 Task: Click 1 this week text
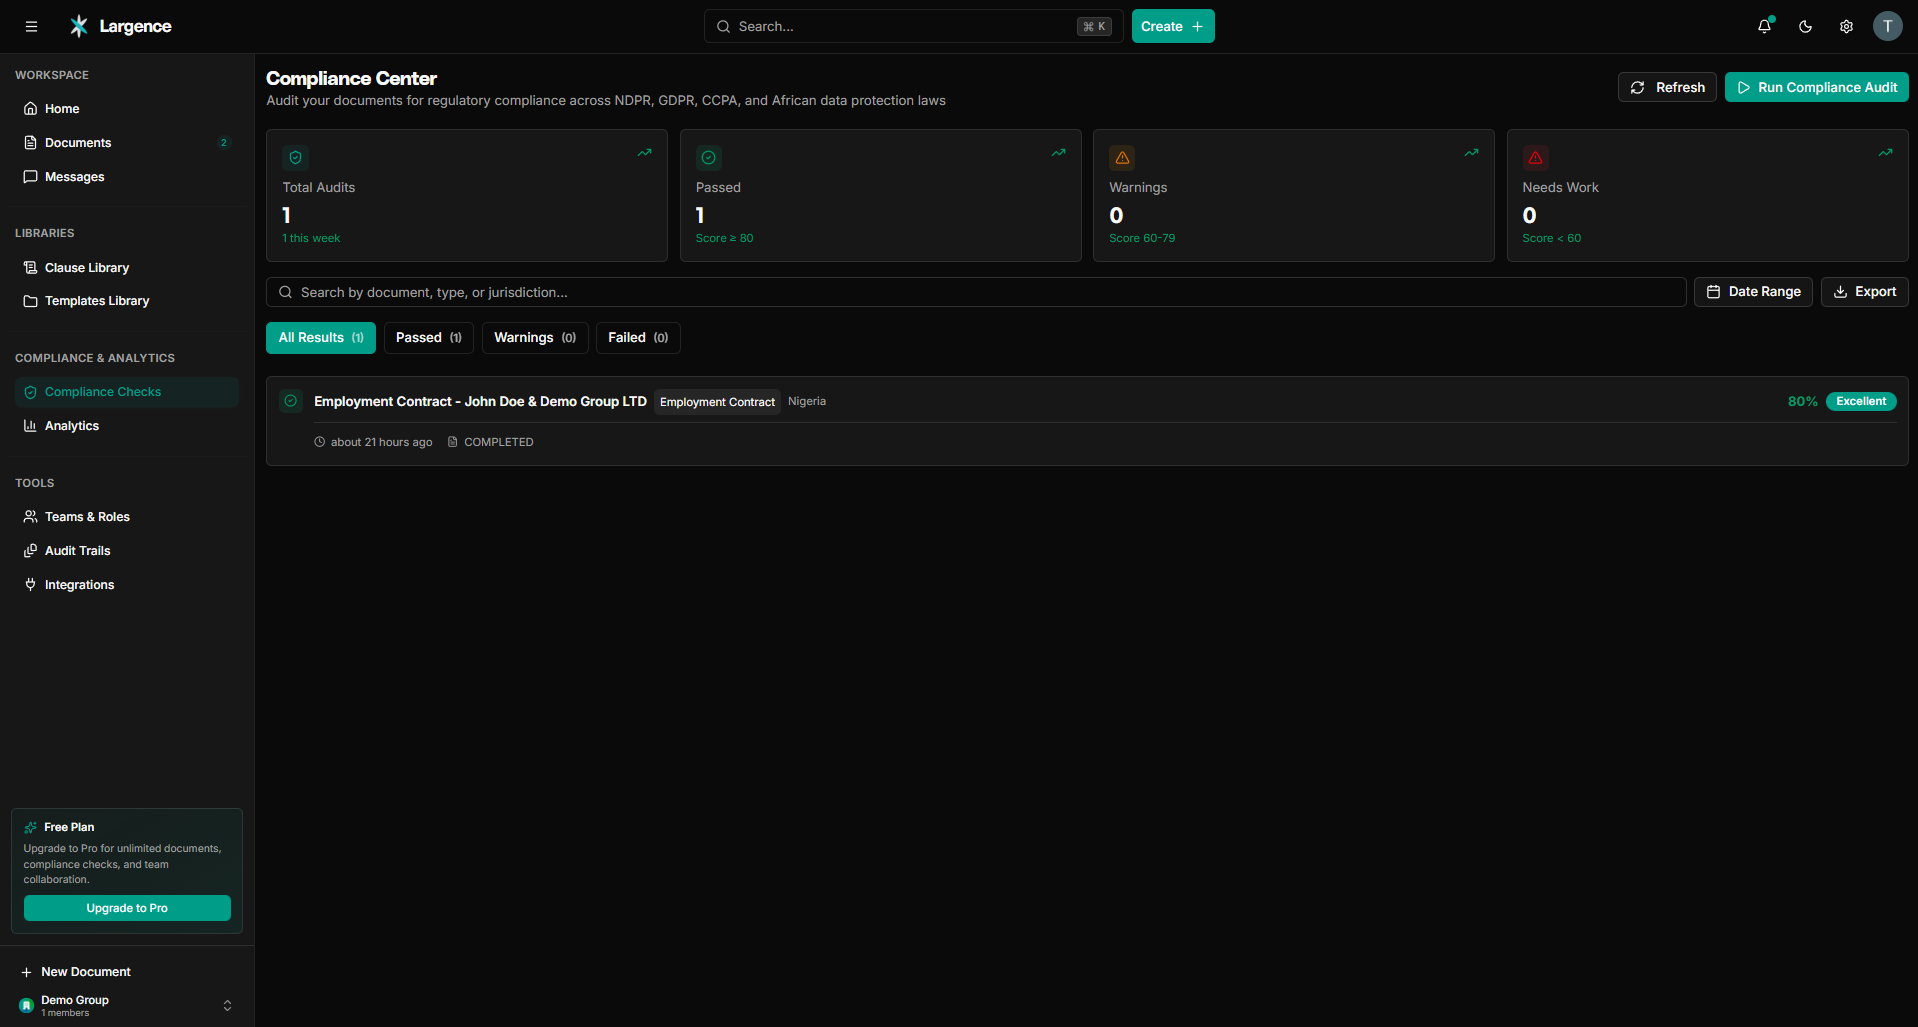[311, 238]
